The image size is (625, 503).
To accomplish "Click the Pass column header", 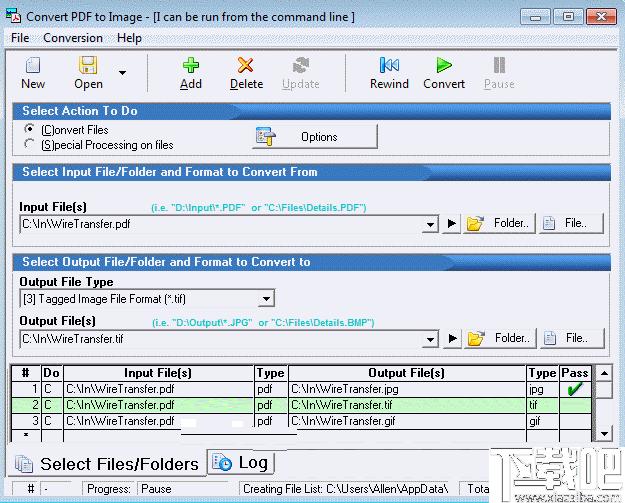I will (575, 373).
